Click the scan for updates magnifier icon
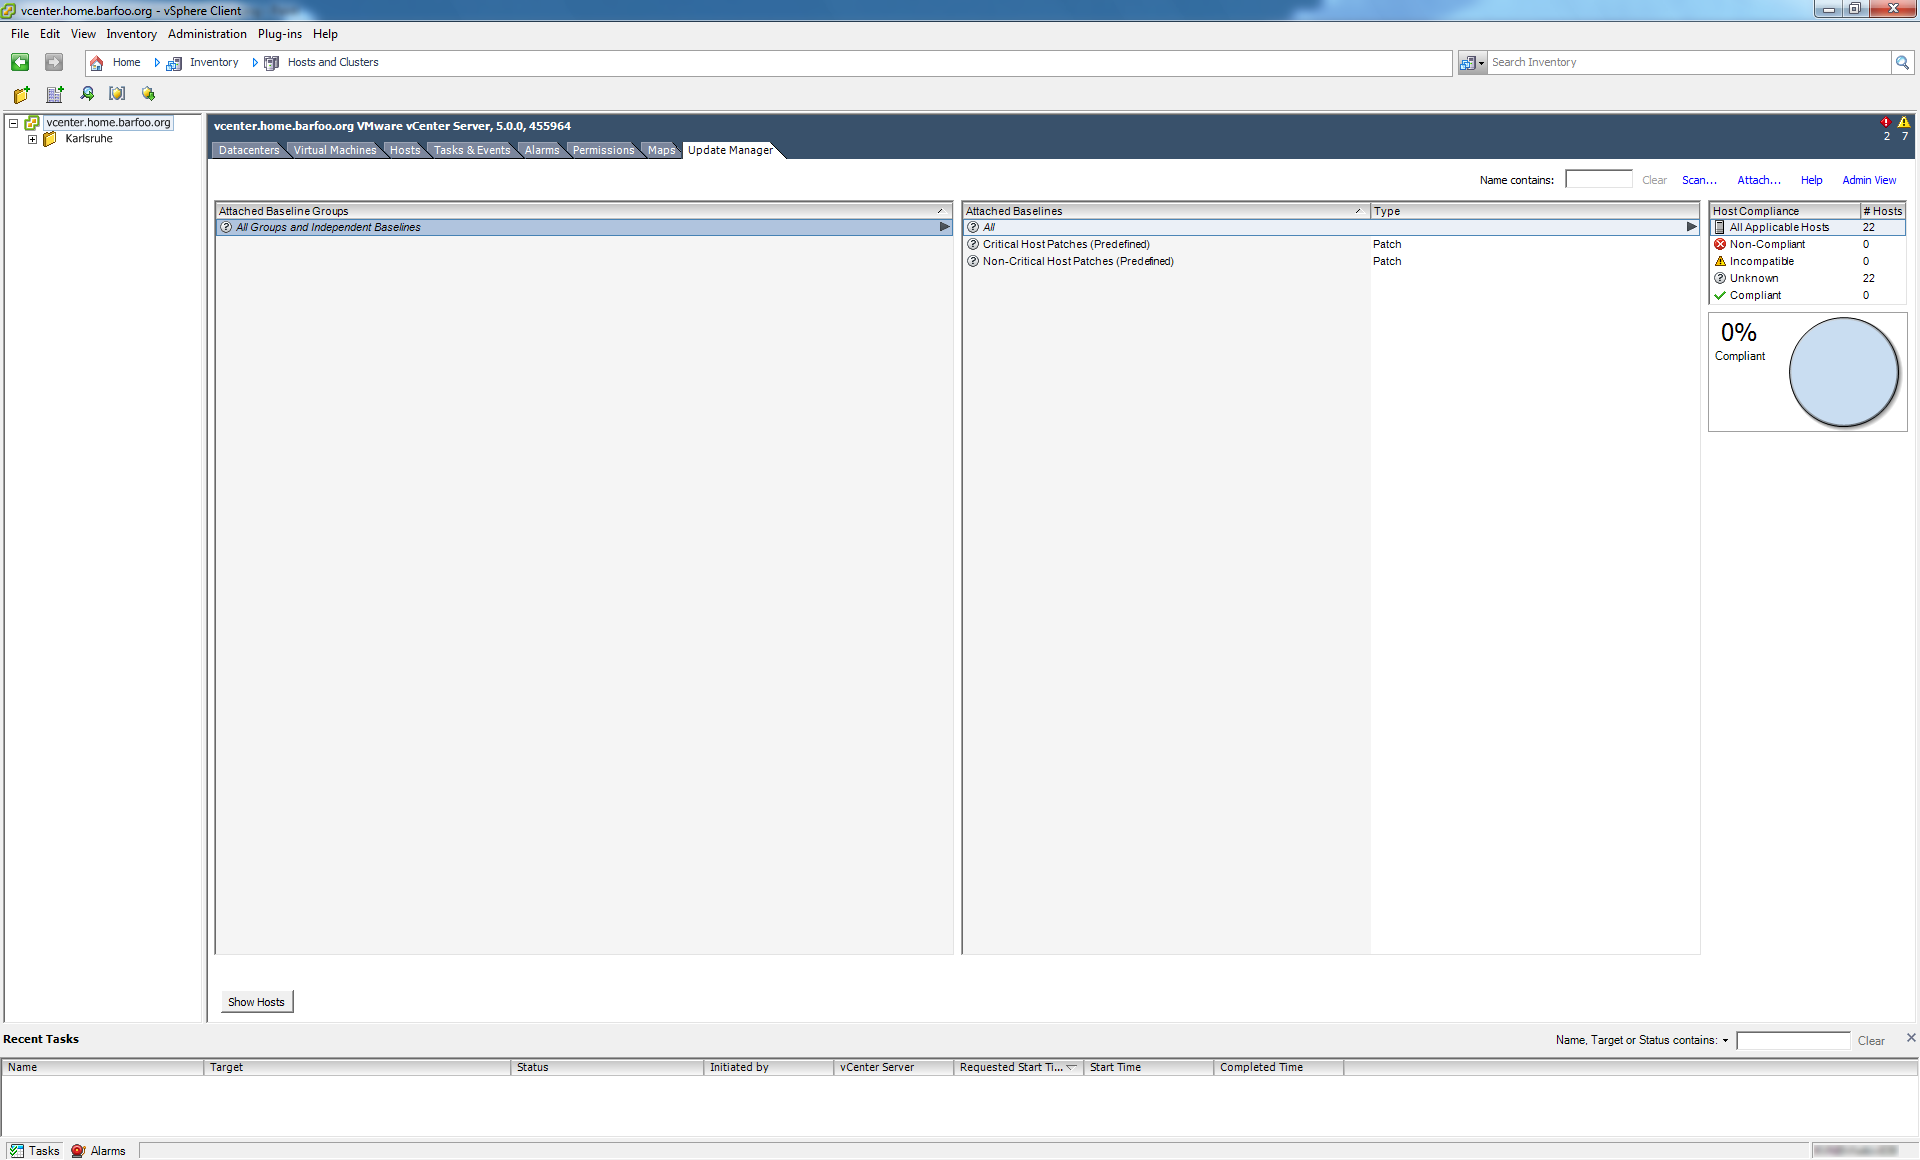 87,94
